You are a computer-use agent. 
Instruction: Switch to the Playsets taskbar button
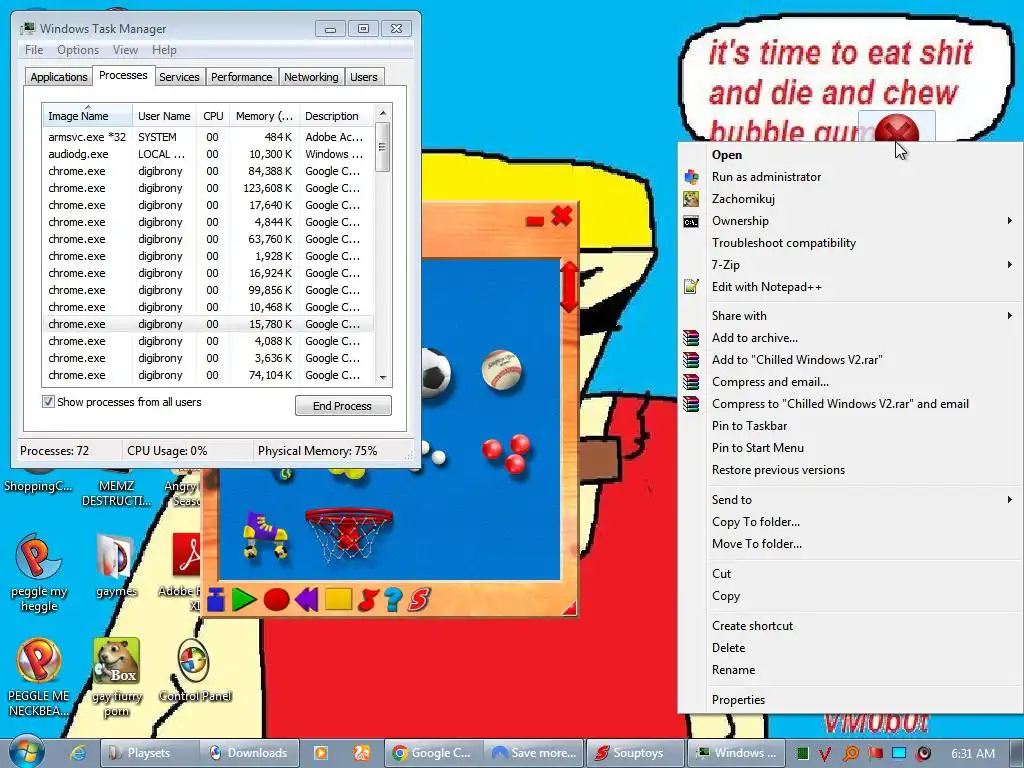tap(149, 753)
